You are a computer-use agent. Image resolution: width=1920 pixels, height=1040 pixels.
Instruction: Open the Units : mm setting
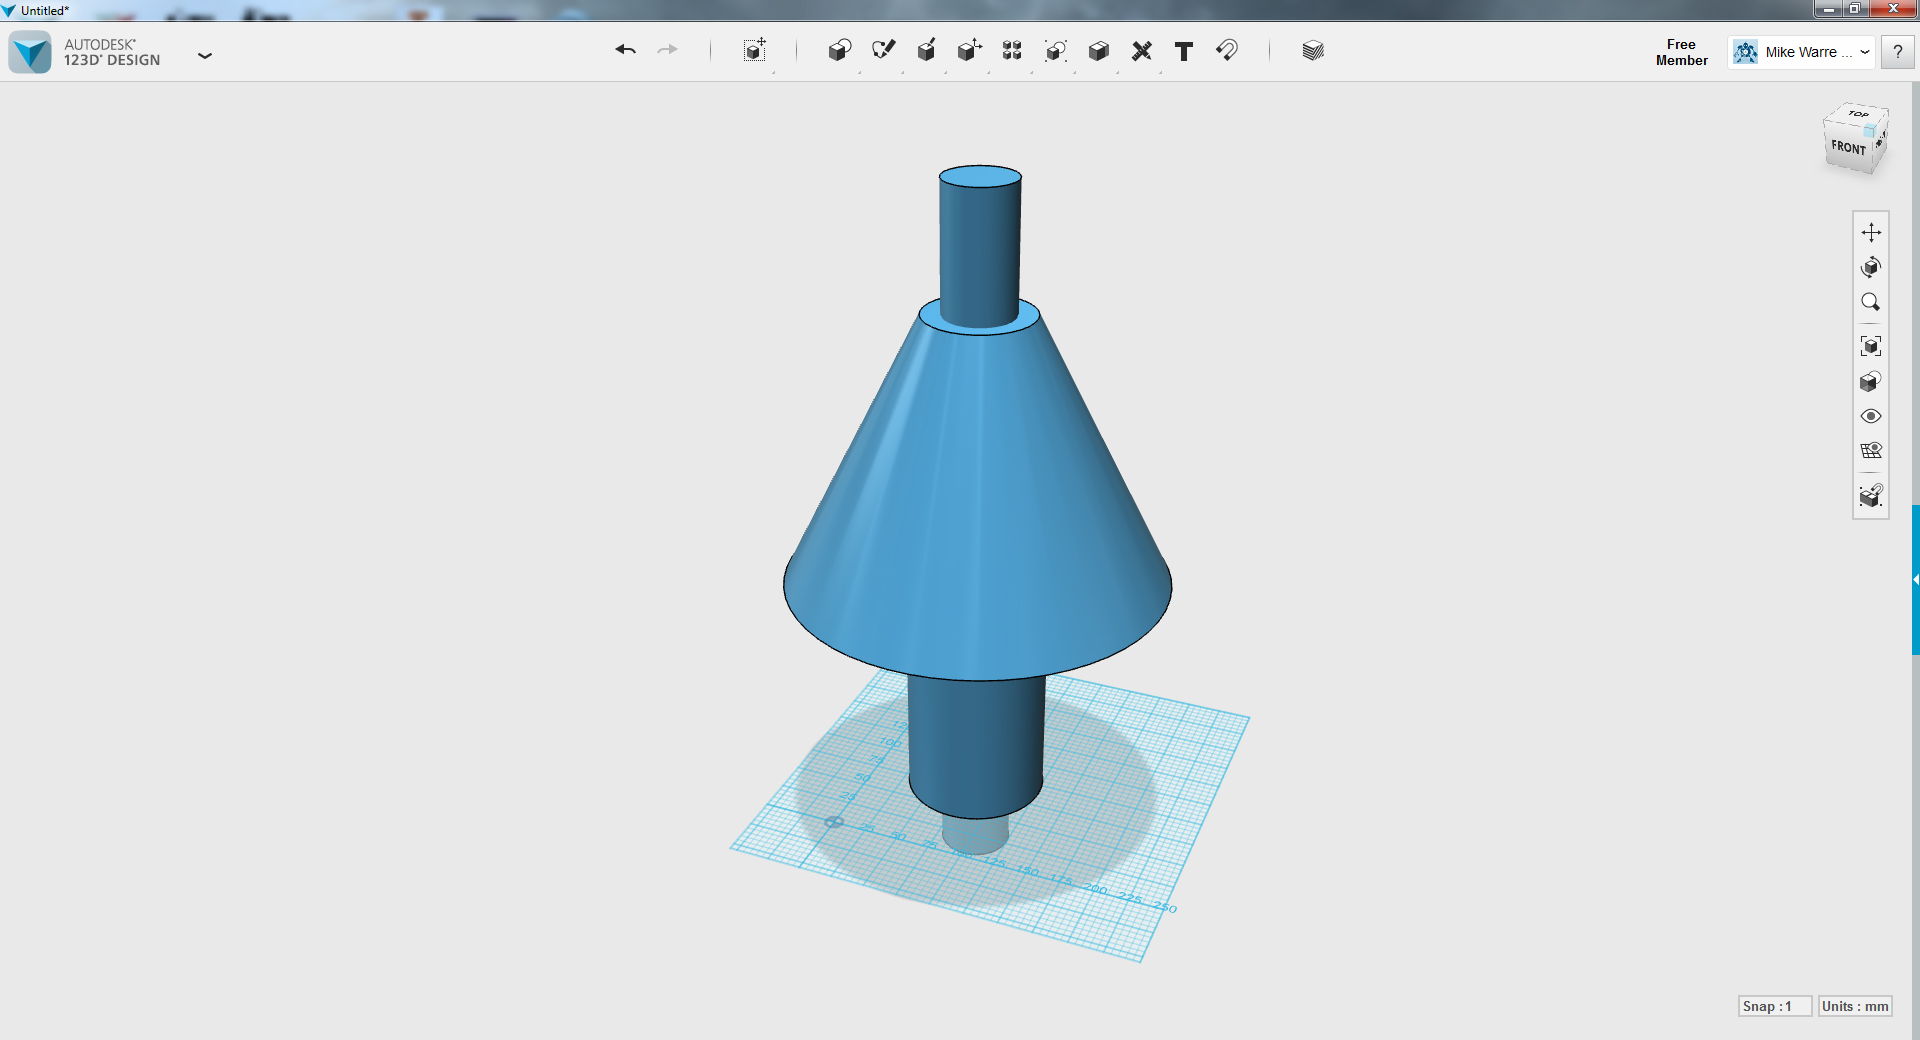pyautogui.click(x=1855, y=1006)
